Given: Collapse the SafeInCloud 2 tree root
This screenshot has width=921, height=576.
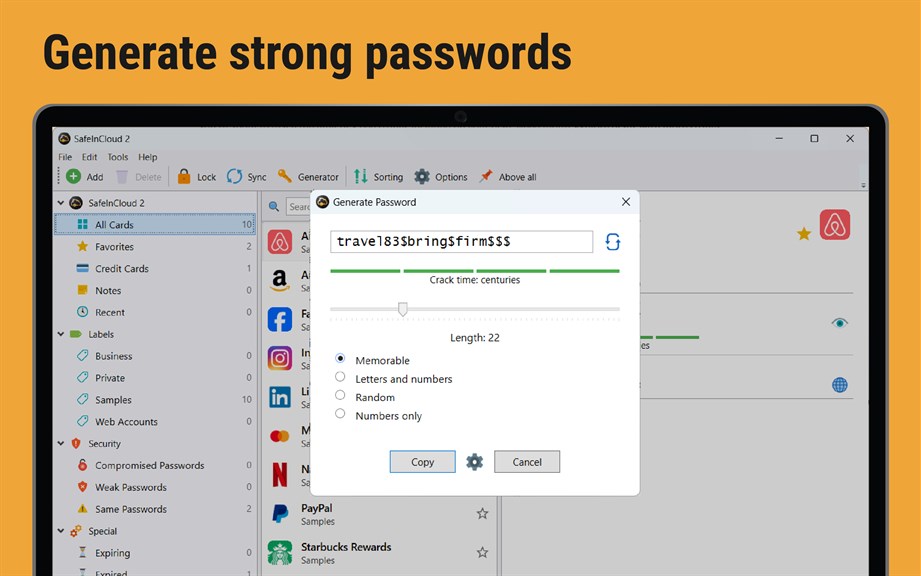Looking at the screenshot, I should 61,203.
